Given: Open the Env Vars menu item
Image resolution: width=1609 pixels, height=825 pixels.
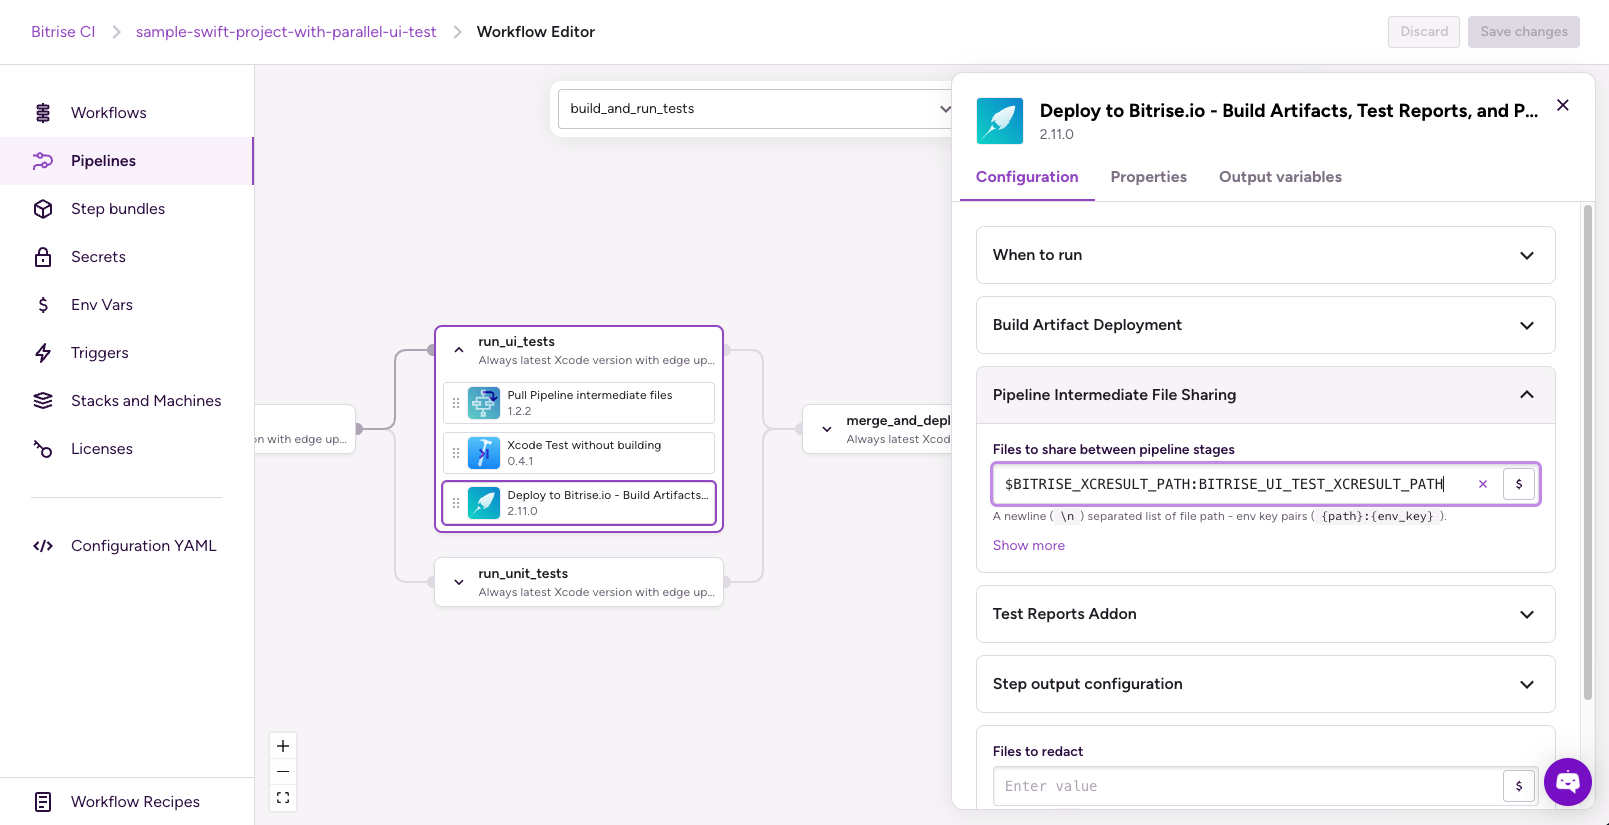Looking at the screenshot, I should click(x=126, y=305).
